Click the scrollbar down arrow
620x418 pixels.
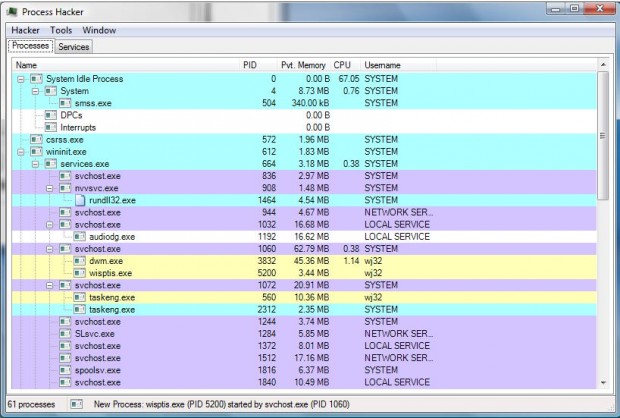click(x=603, y=382)
